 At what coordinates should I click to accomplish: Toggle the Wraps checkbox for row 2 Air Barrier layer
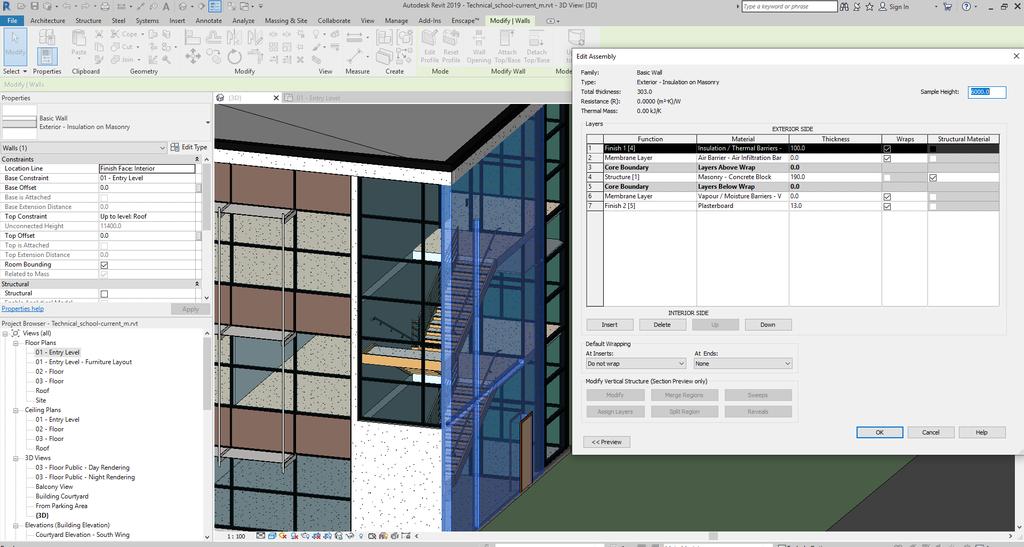886,158
